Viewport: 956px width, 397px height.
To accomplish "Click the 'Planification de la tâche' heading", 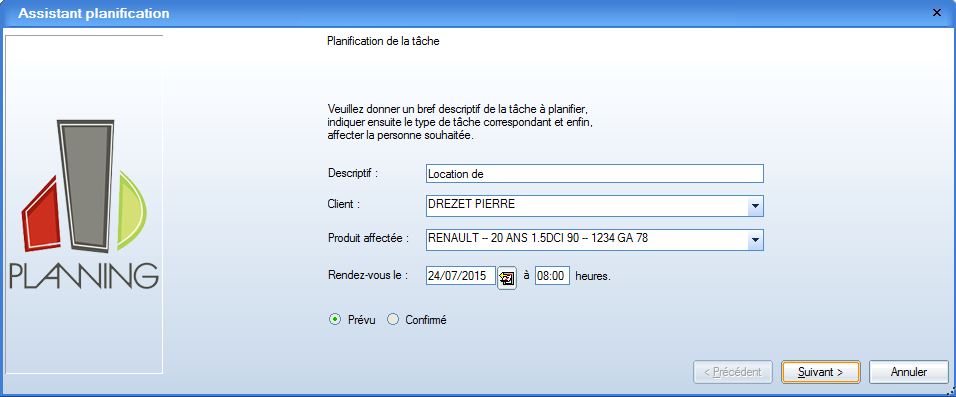I will tap(383, 41).
